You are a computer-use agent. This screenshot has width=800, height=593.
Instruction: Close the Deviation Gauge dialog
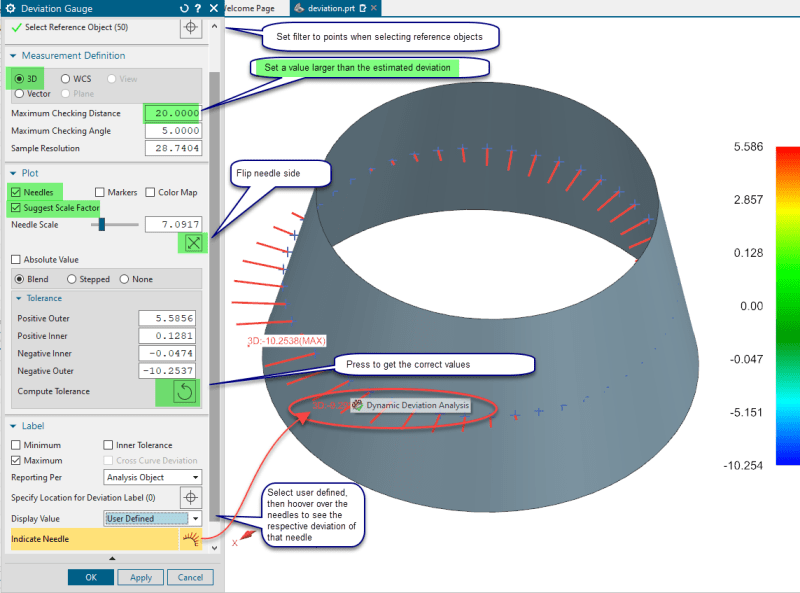(x=214, y=8)
